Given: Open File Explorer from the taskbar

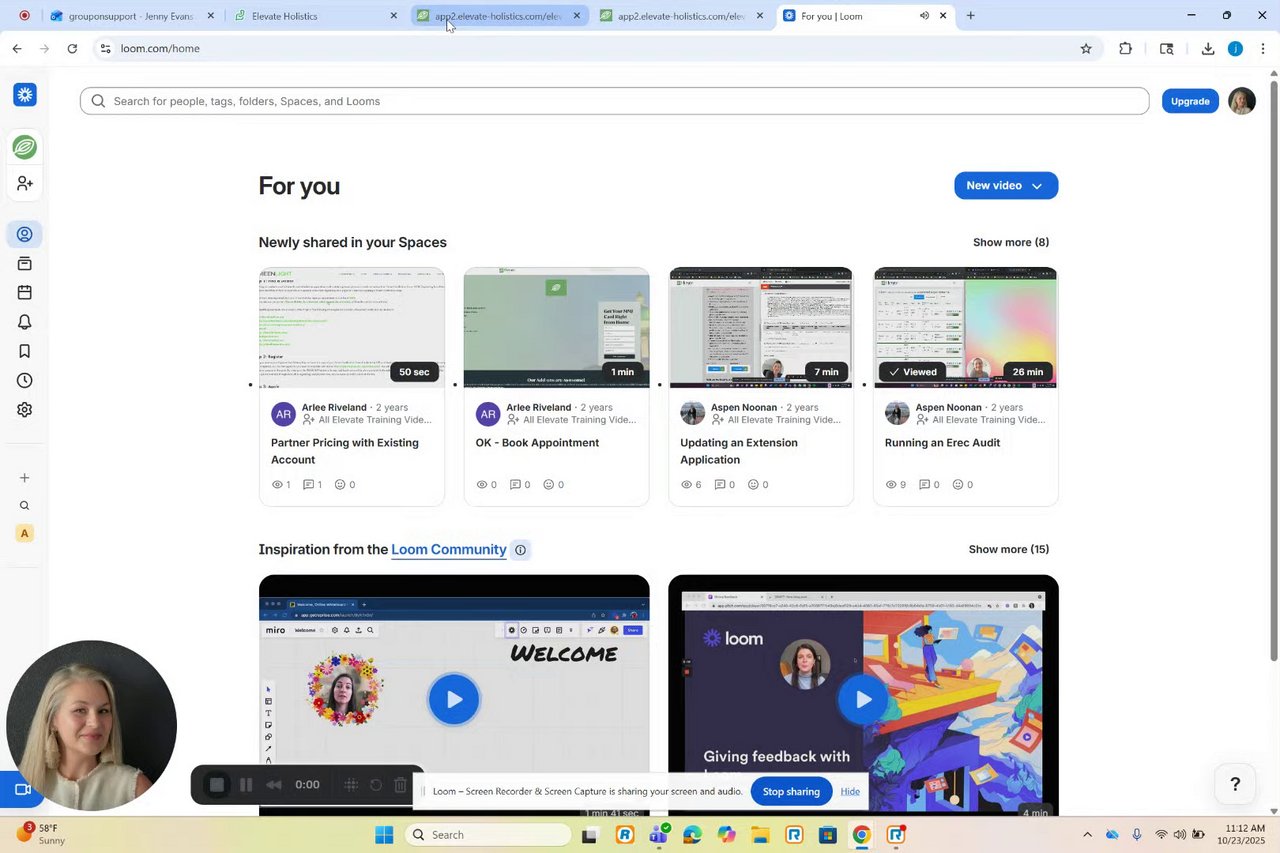Looking at the screenshot, I should point(760,835).
